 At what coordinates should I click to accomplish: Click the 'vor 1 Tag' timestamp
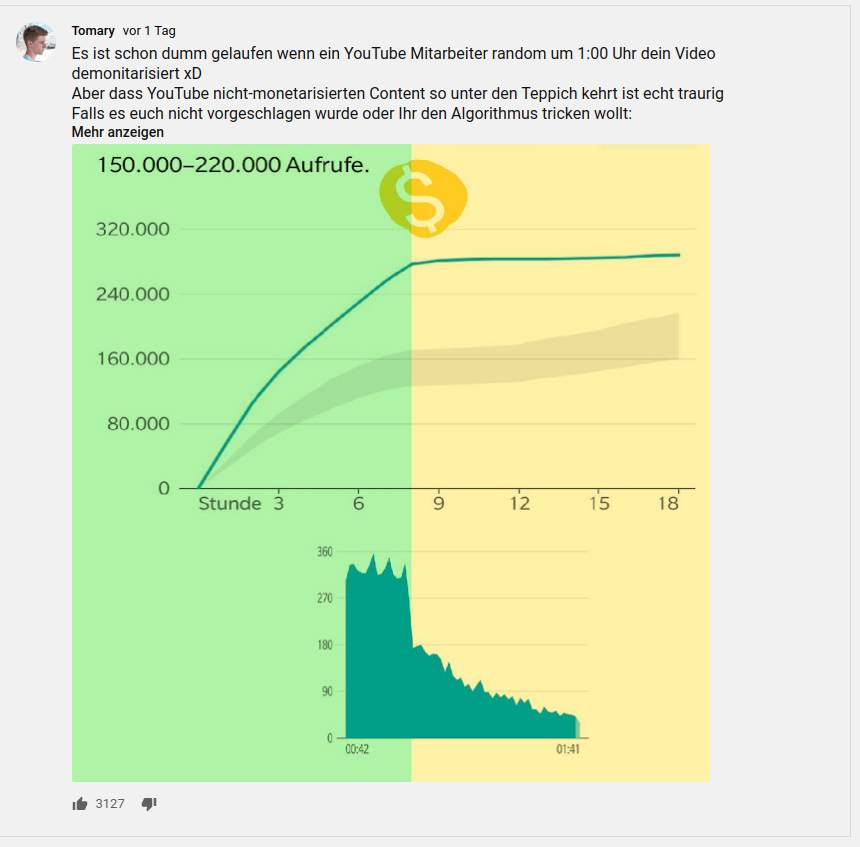[x=149, y=31]
